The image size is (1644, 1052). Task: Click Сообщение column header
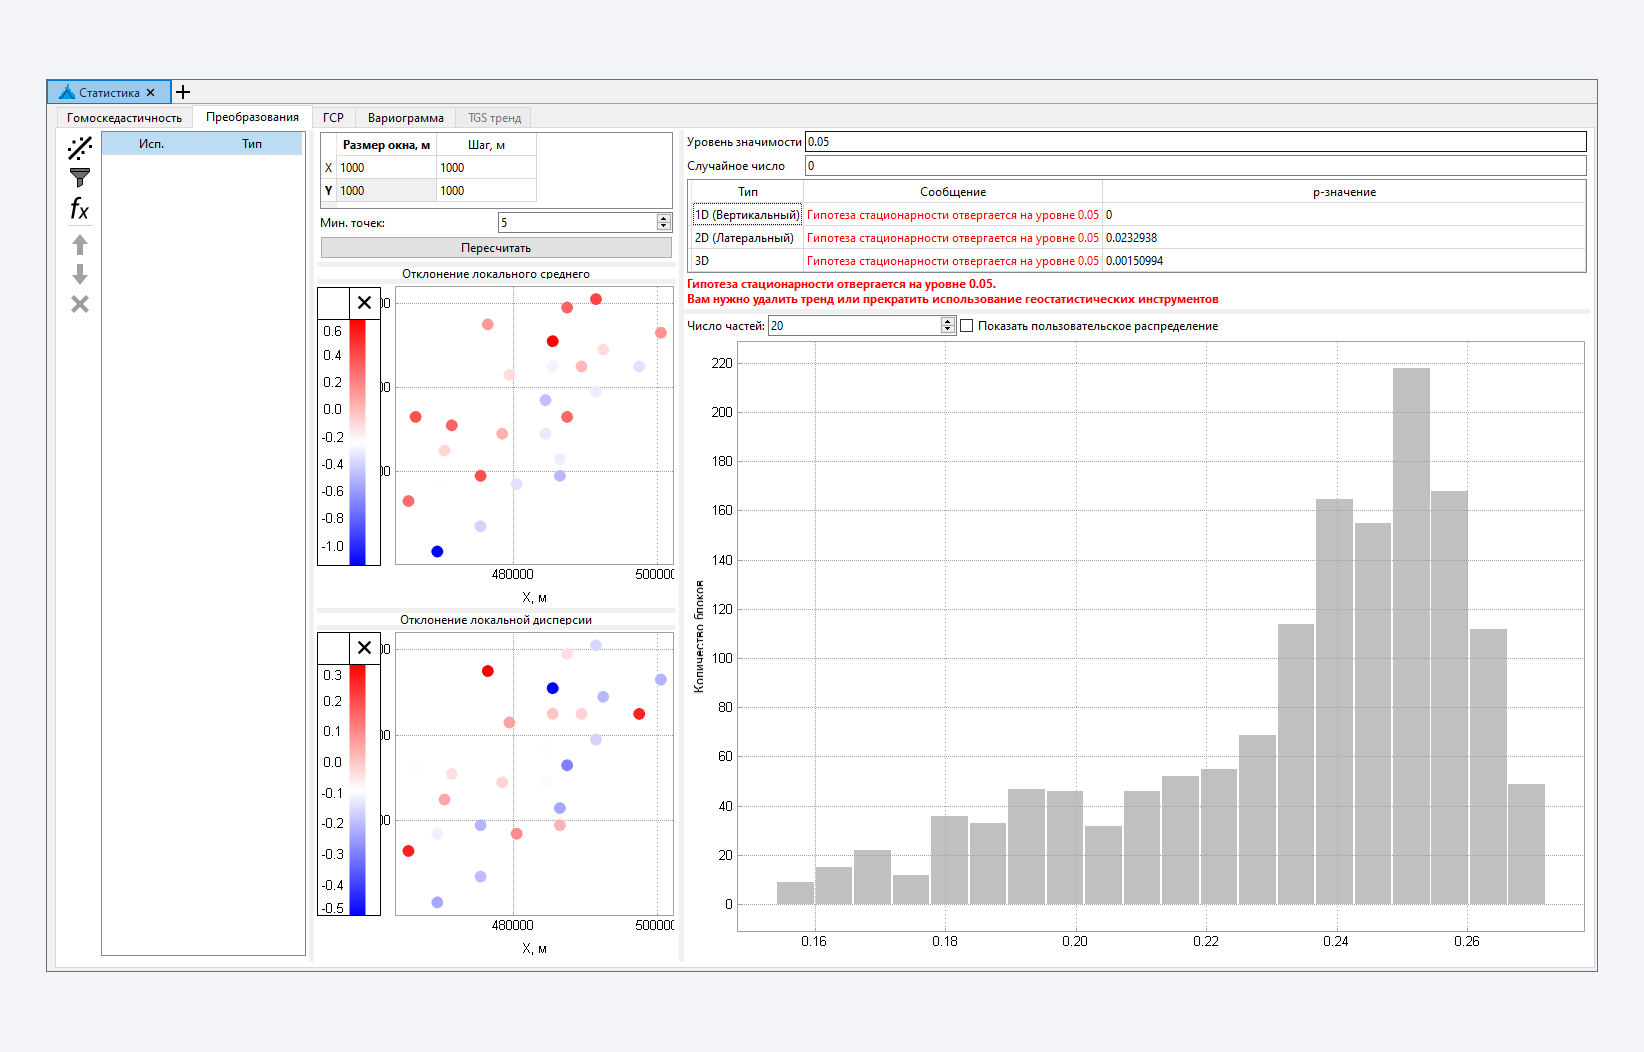pos(953,192)
